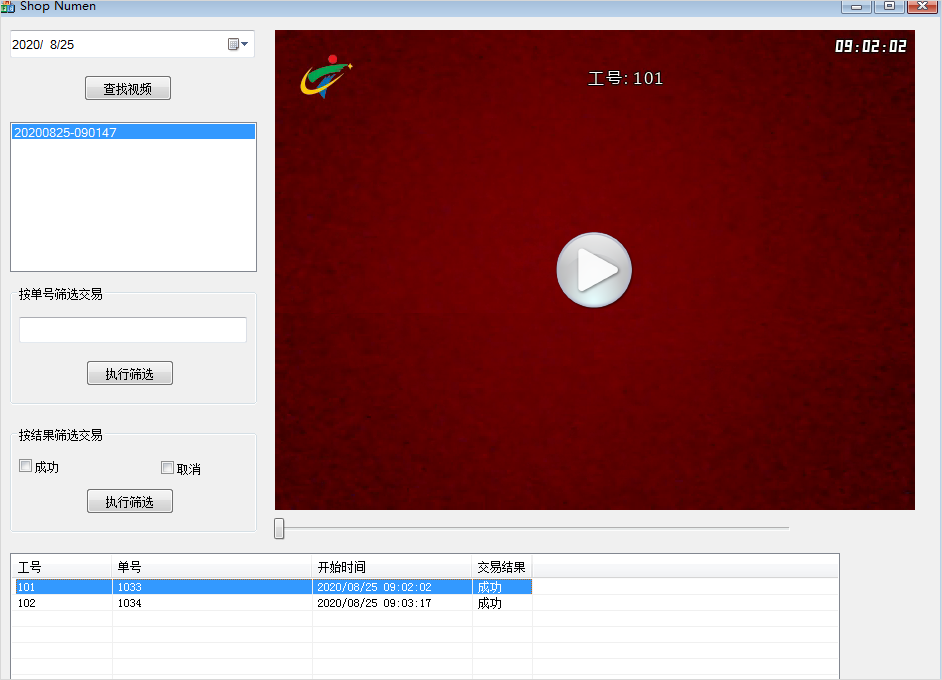The height and width of the screenshot is (680, 942).
Task: Click start time 2020/08/25 09:03:17
Action: (x=392, y=603)
